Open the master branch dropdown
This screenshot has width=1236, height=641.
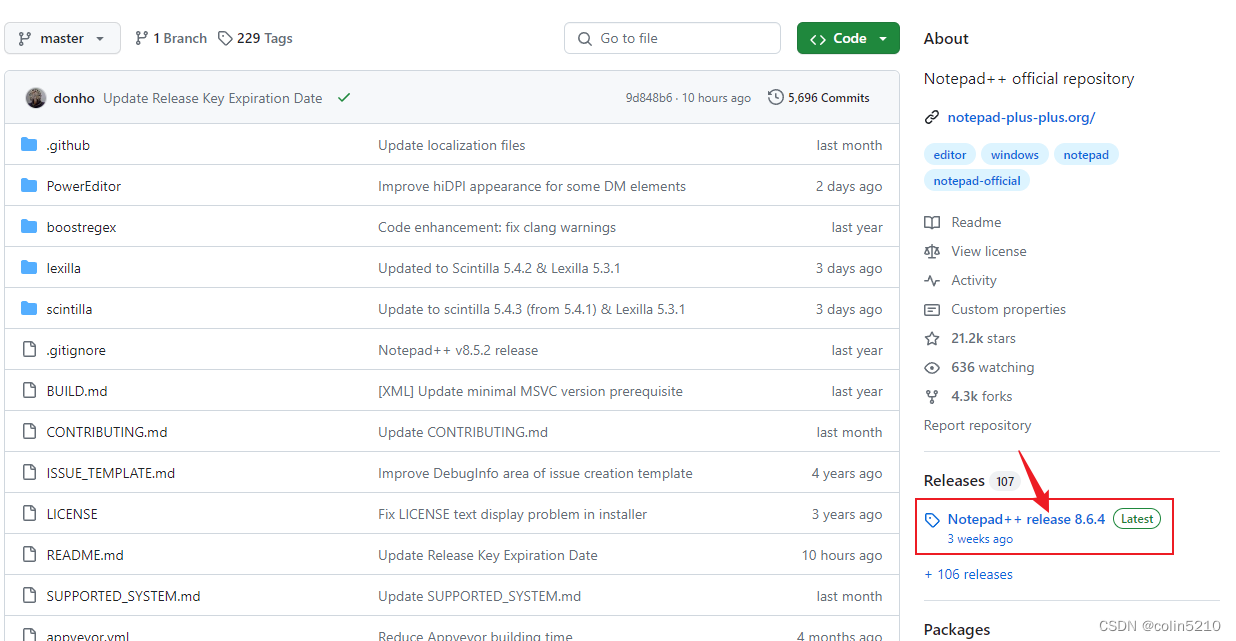[x=62, y=38]
